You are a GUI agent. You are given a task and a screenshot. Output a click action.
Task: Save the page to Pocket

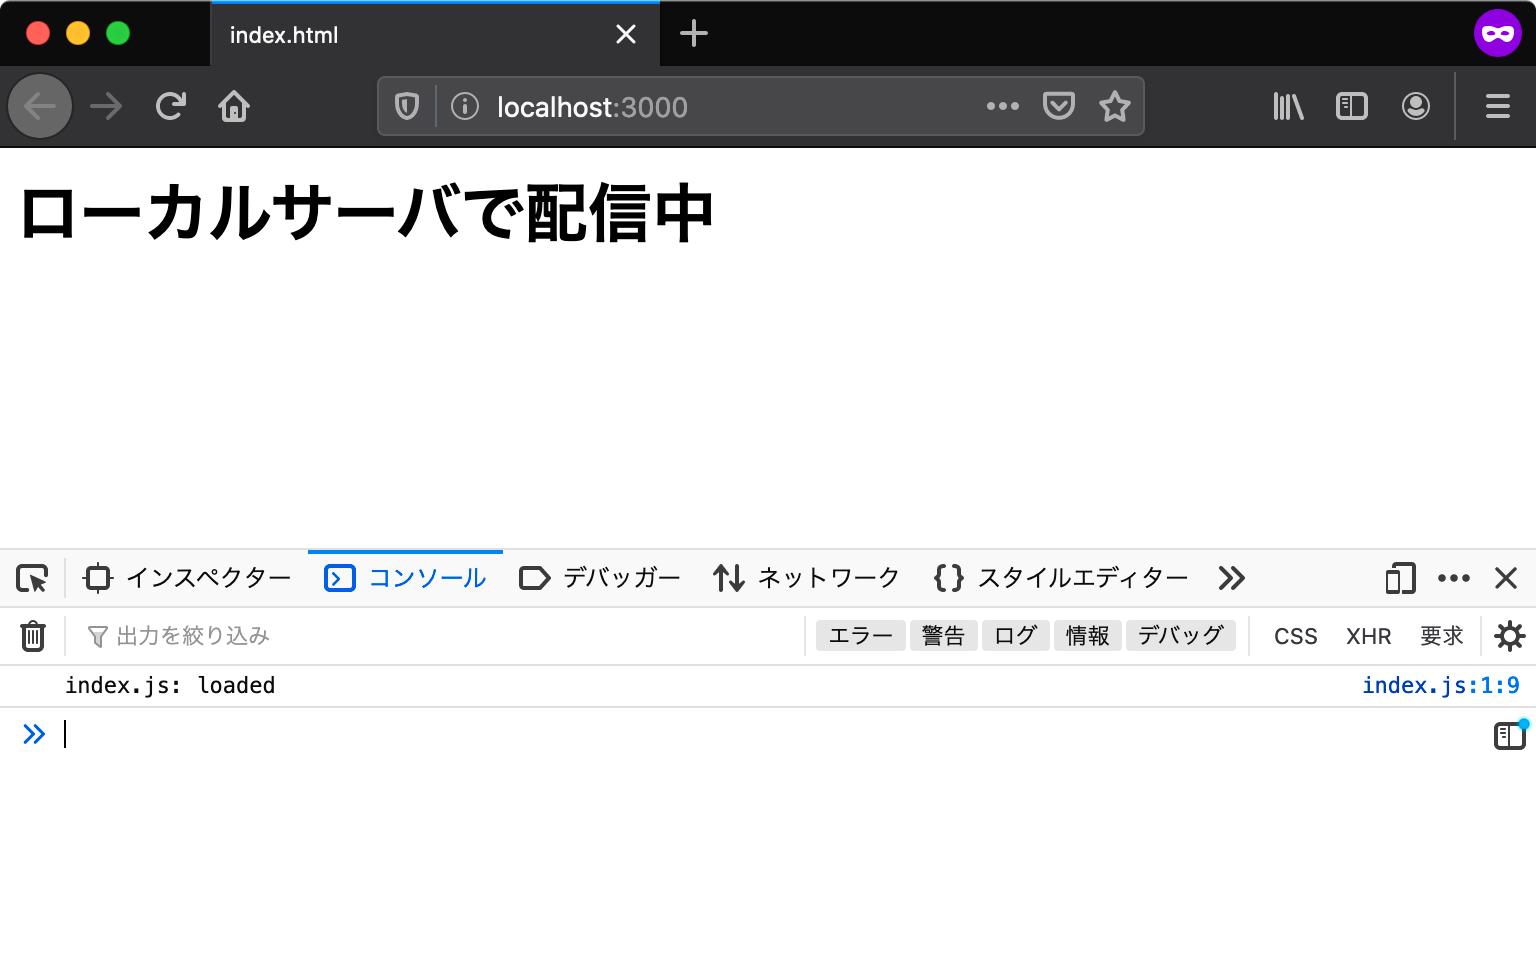1058,106
